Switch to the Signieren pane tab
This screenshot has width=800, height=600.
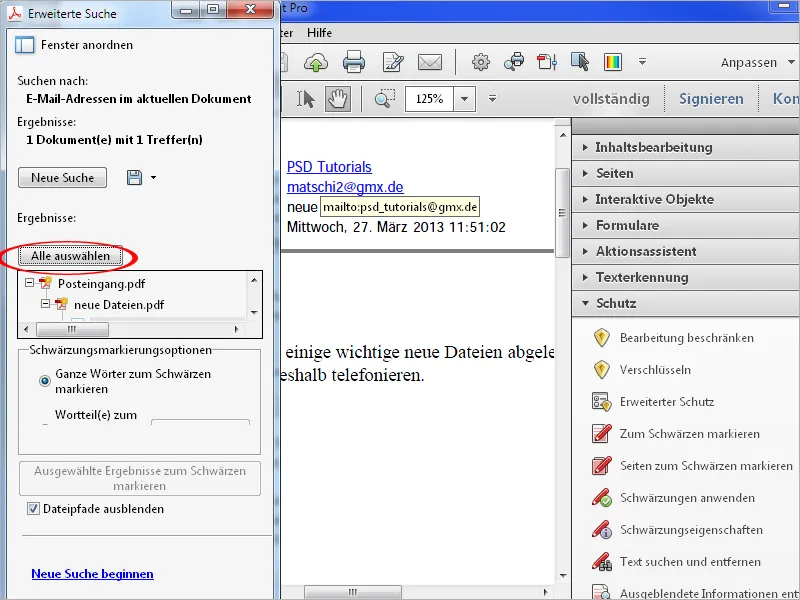point(711,98)
